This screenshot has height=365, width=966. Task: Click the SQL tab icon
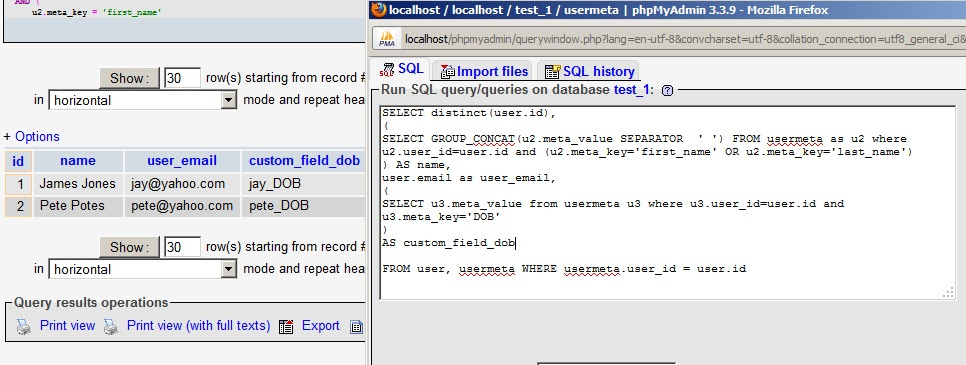[x=387, y=70]
